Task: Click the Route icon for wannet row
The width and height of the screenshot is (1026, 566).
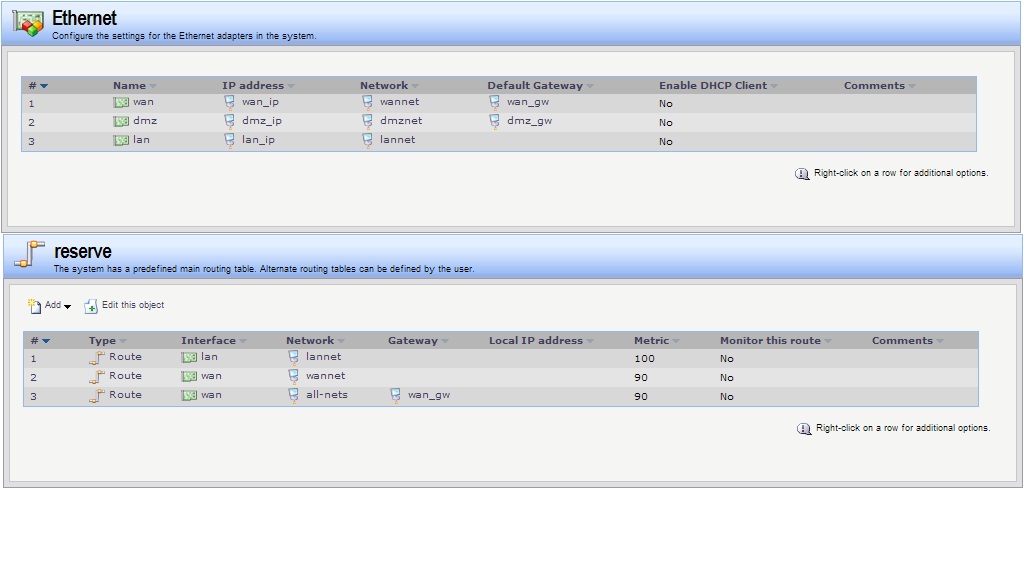Action: pos(97,377)
